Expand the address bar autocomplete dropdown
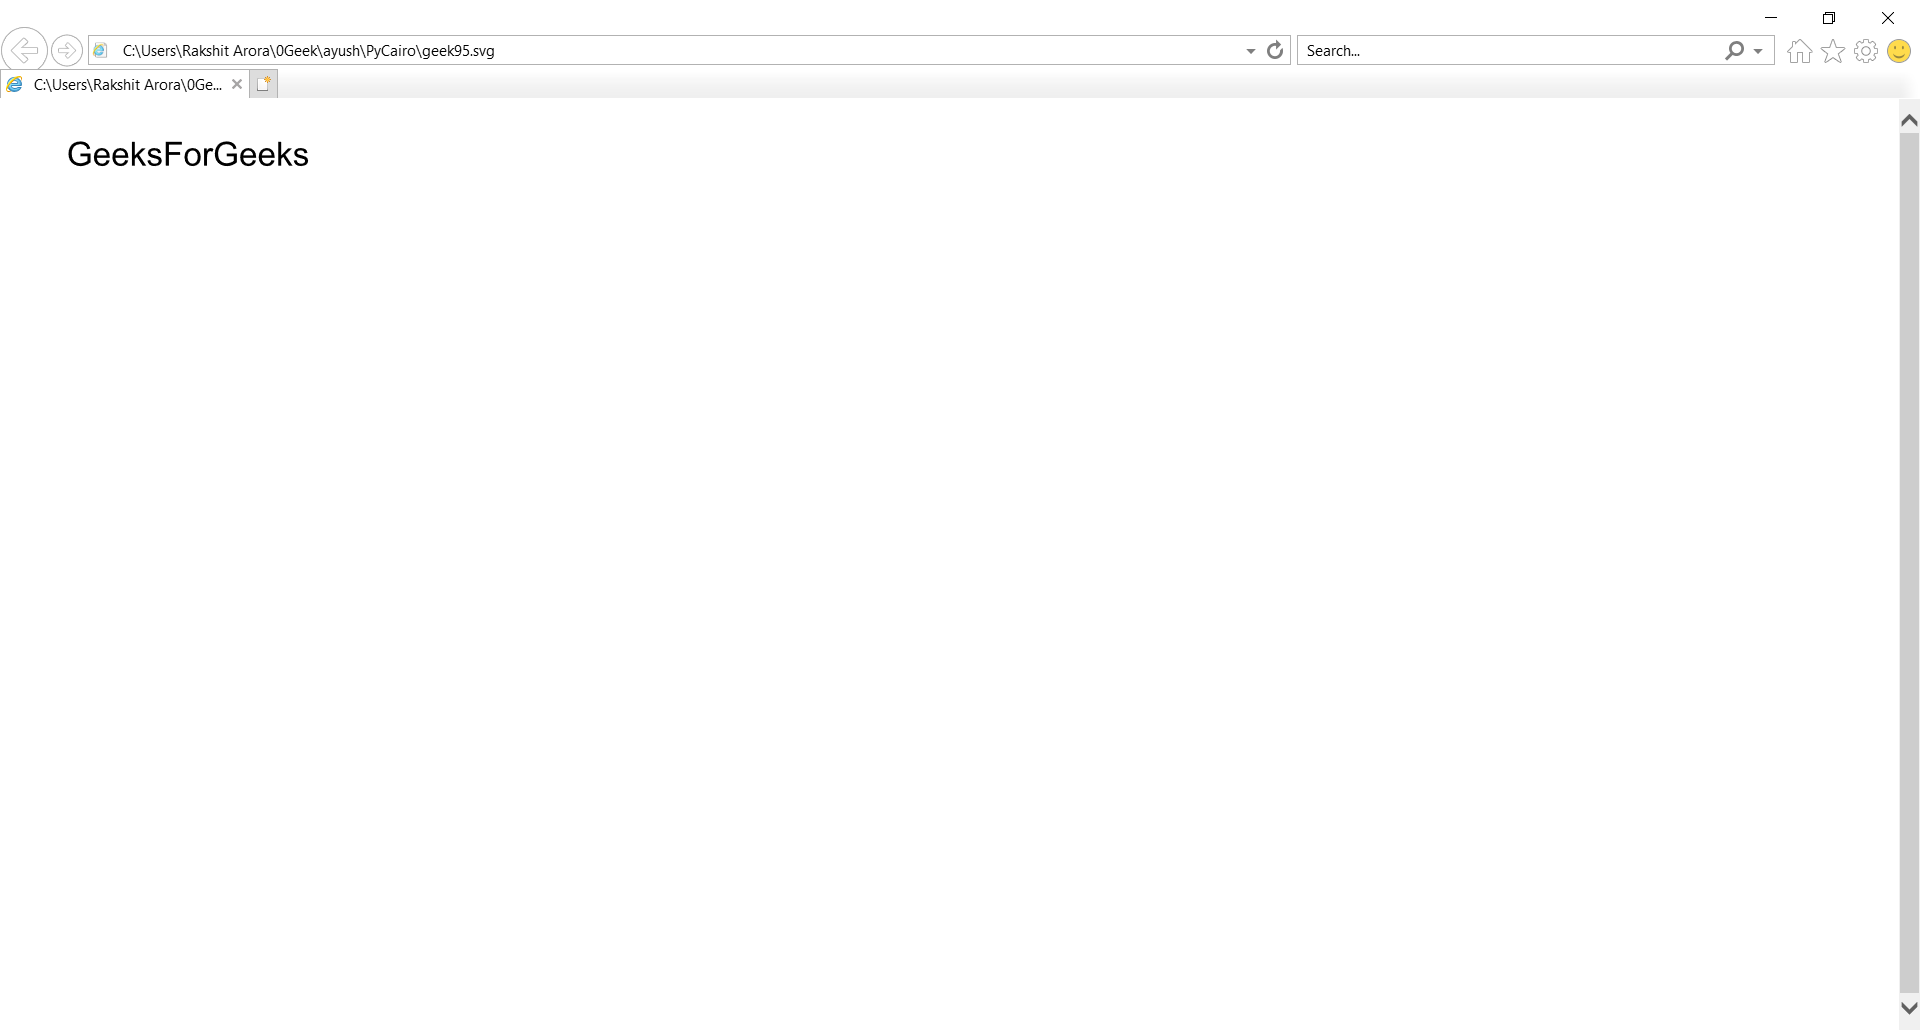This screenshot has width=1920, height=1030. coord(1250,51)
